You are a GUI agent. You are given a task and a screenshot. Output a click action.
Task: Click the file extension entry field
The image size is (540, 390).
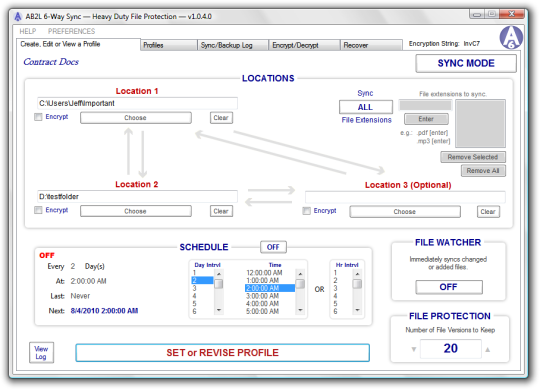[425, 105]
